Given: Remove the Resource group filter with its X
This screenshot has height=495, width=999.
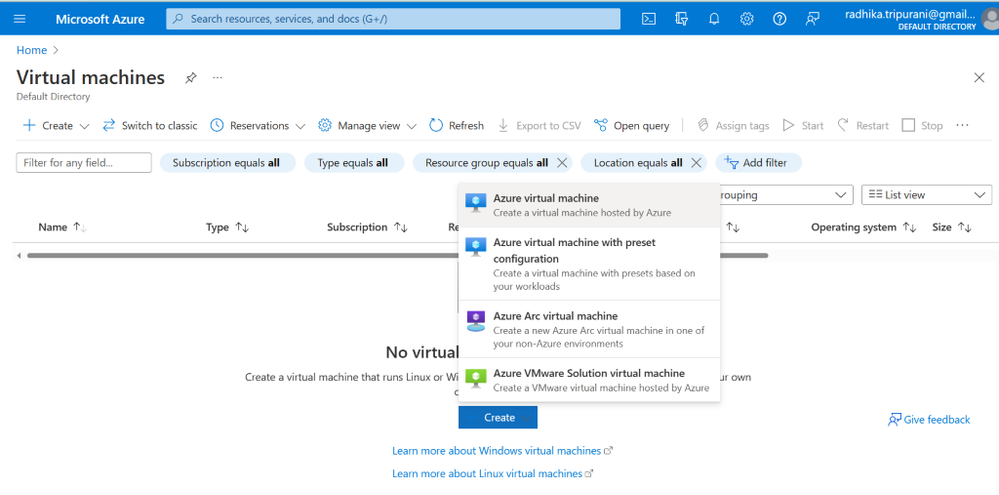Looking at the screenshot, I should coord(562,162).
